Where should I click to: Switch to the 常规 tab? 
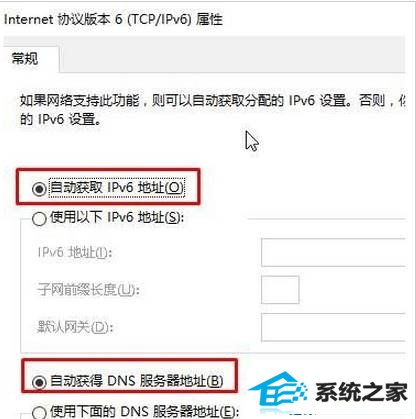[25, 59]
